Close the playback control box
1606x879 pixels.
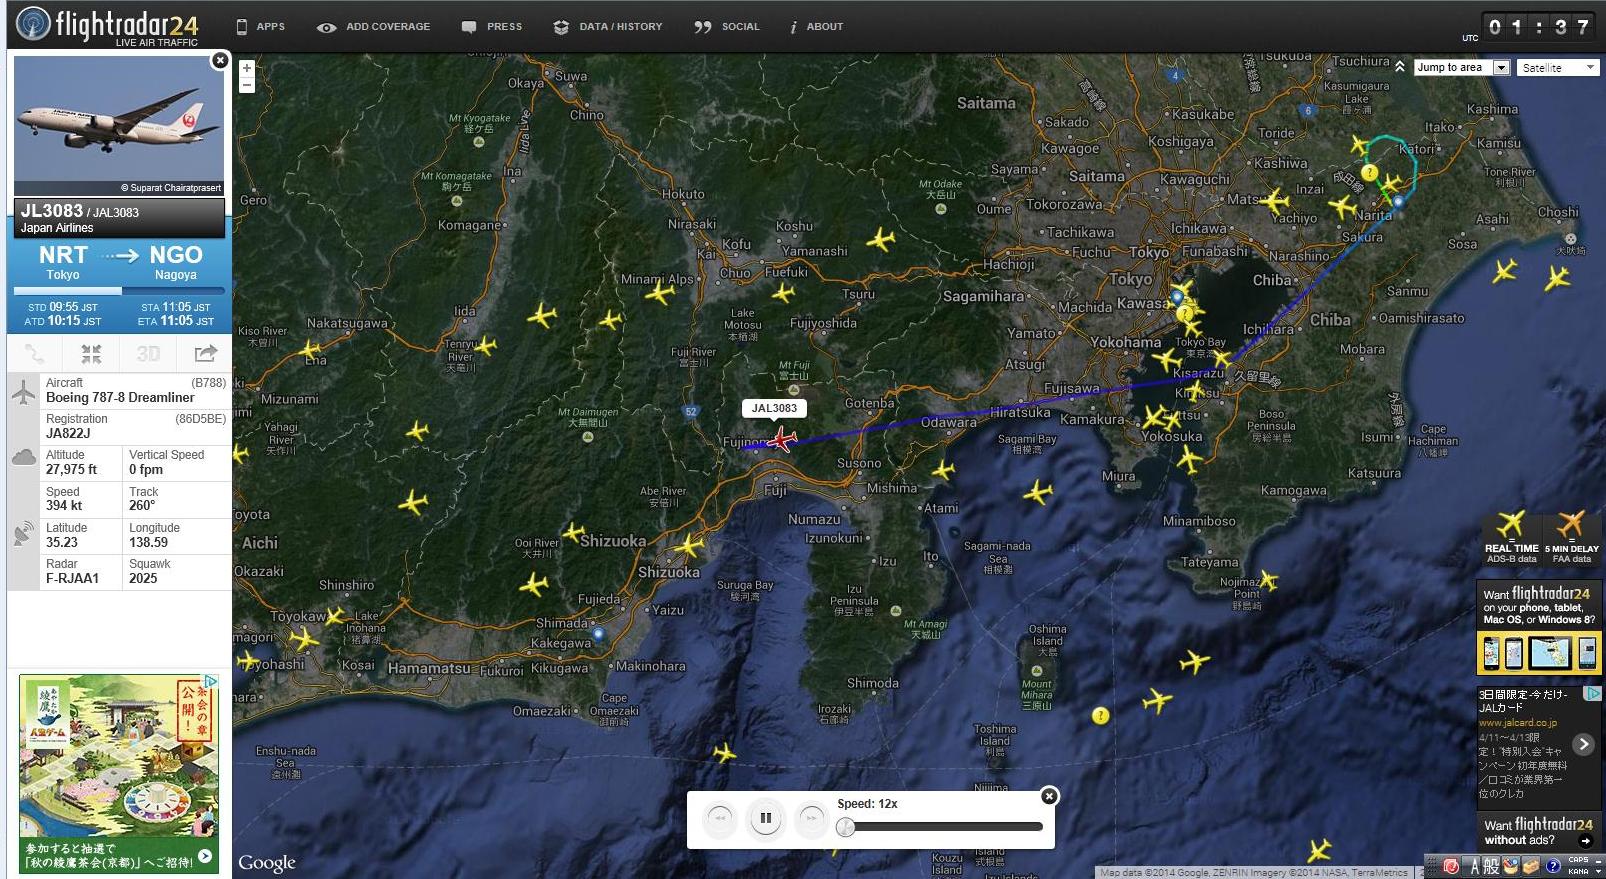(1049, 796)
